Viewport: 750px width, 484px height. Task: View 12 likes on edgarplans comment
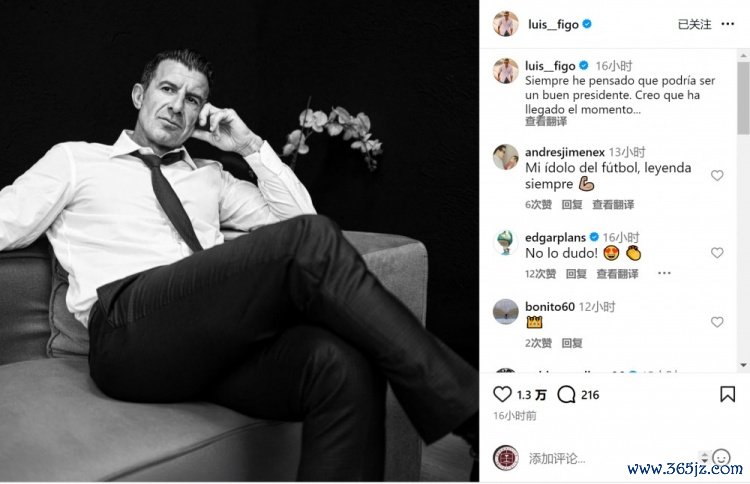tap(540, 273)
